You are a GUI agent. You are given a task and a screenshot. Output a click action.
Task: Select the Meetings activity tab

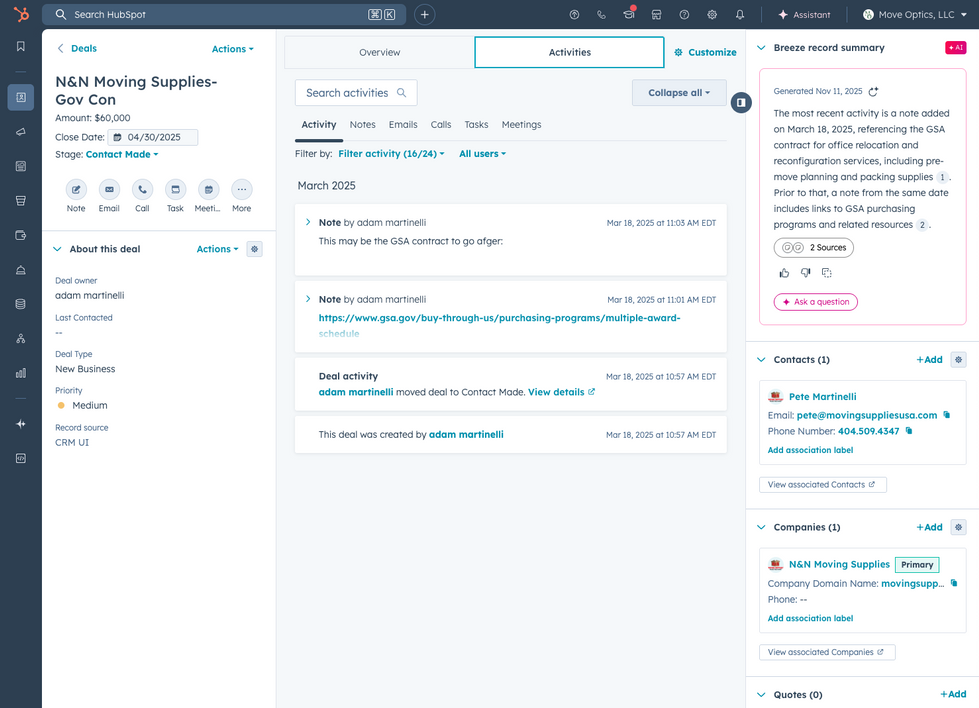(521, 125)
